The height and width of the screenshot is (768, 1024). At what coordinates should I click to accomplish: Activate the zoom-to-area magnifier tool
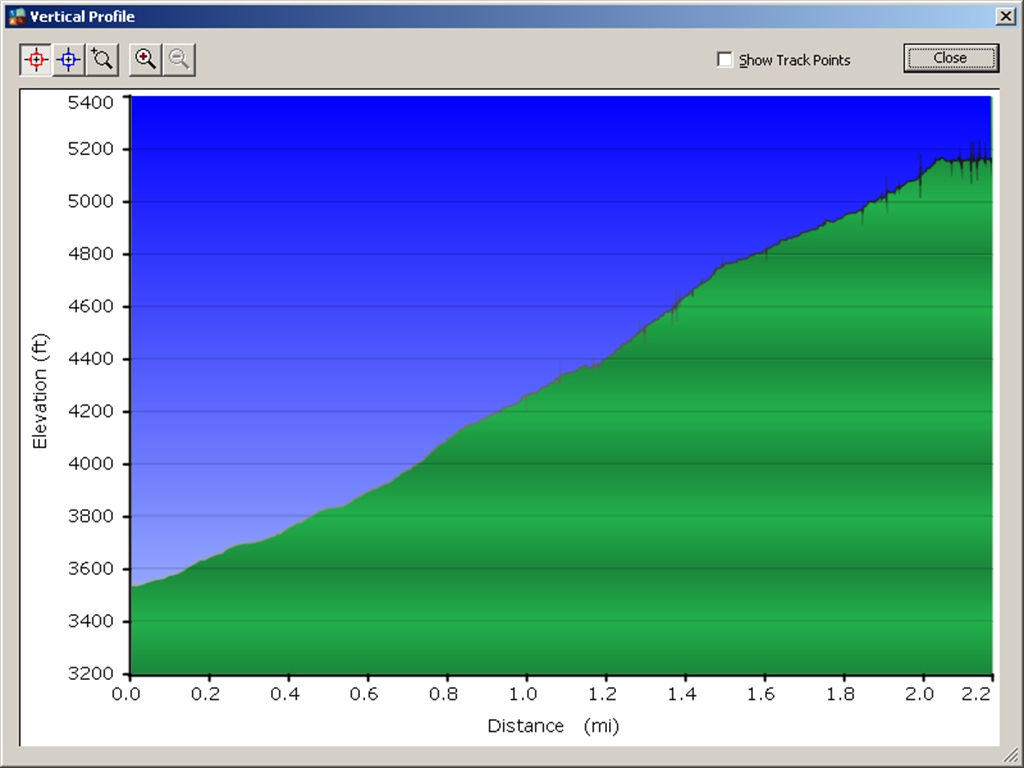tap(102, 60)
